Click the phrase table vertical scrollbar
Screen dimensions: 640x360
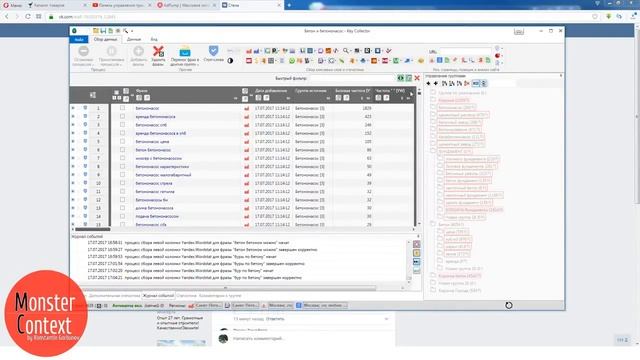point(419,157)
